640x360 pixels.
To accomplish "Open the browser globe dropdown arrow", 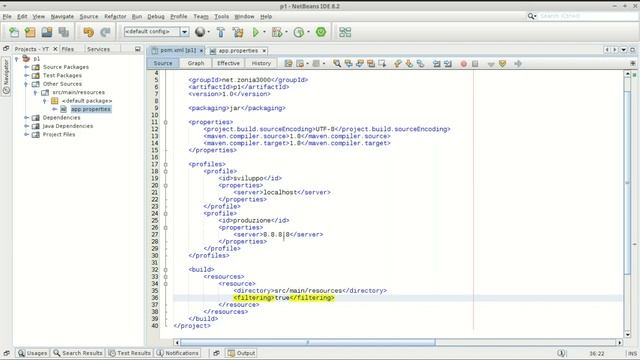I will [x=209, y=32].
